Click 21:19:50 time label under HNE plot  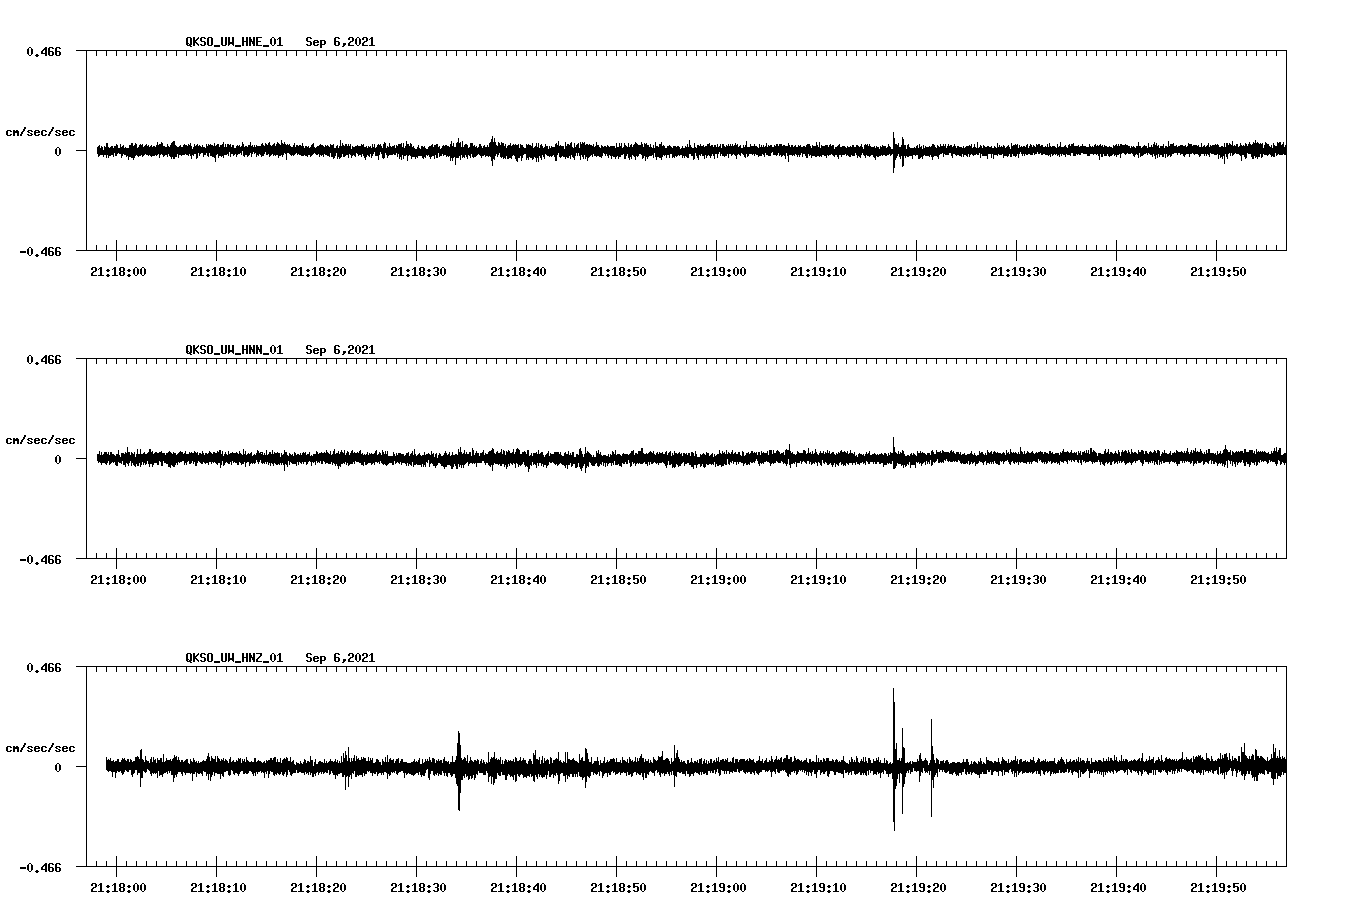pos(1218,272)
